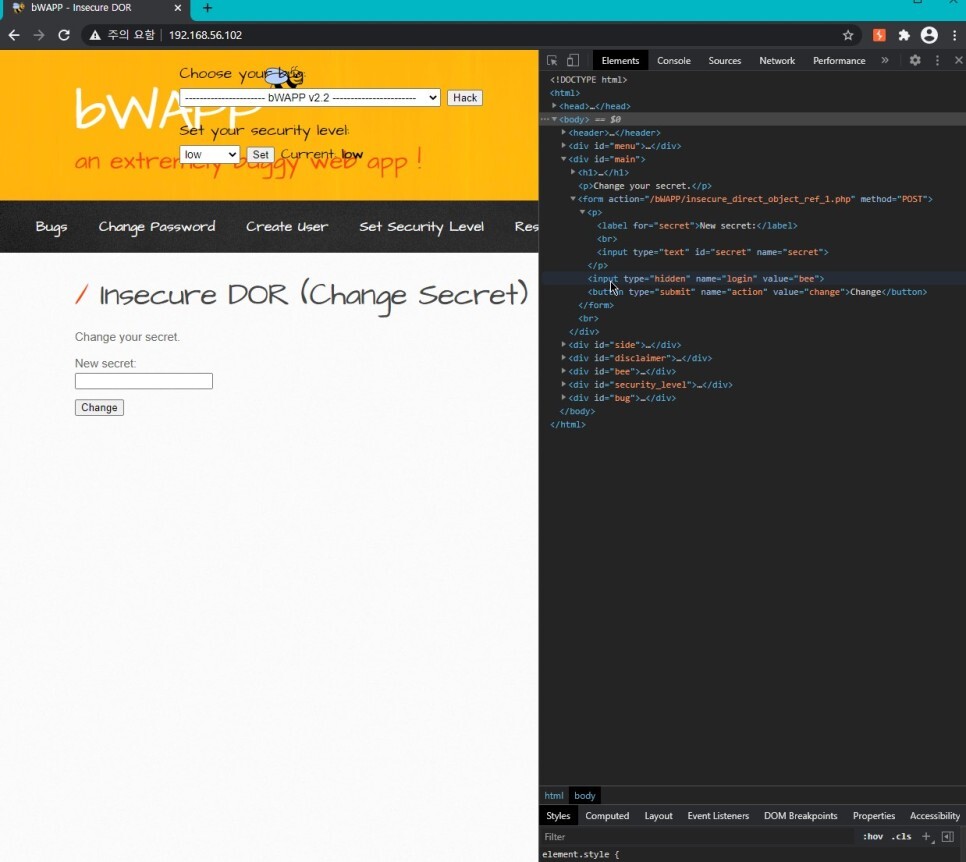Select the hidden input login line
Image resolution: width=966 pixels, height=862 pixels.
[705, 279]
